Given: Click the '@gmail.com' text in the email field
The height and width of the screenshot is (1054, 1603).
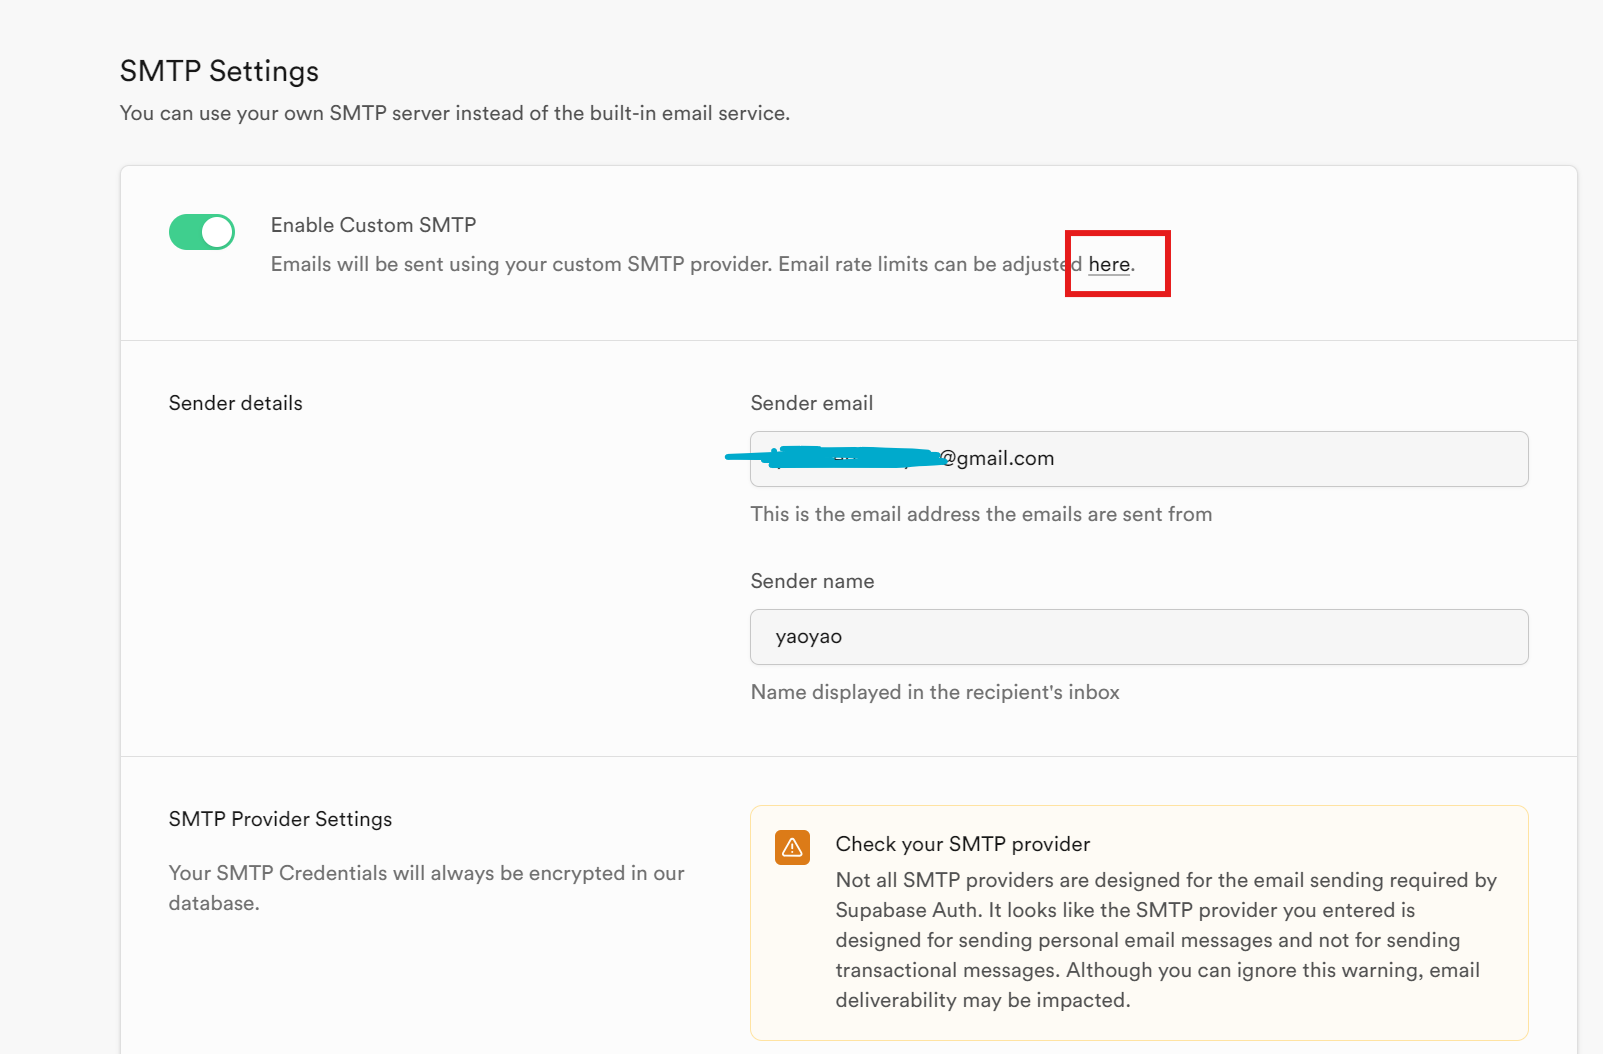Looking at the screenshot, I should pyautogui.click(x=999, y=459).
